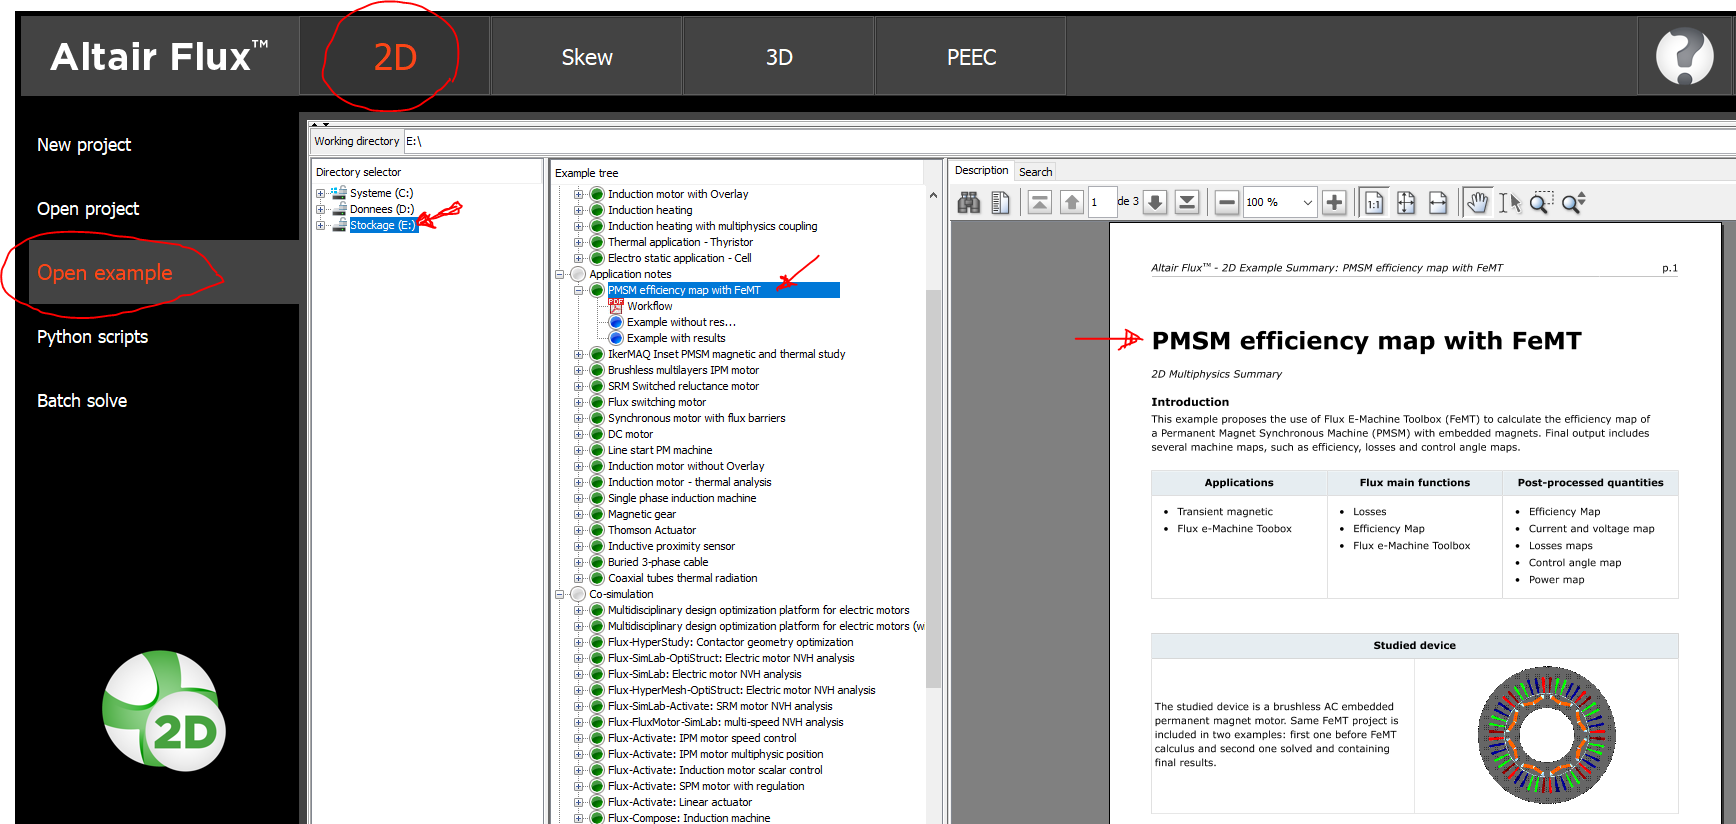Select Line start PM machine example
The image size is (1736, 824).
(660, 450)
